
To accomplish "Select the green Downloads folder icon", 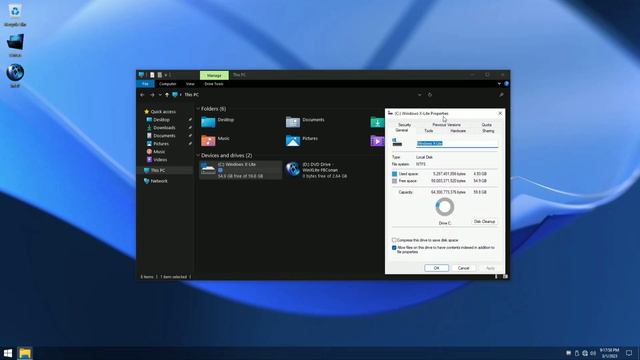I will tap(377, 122).
